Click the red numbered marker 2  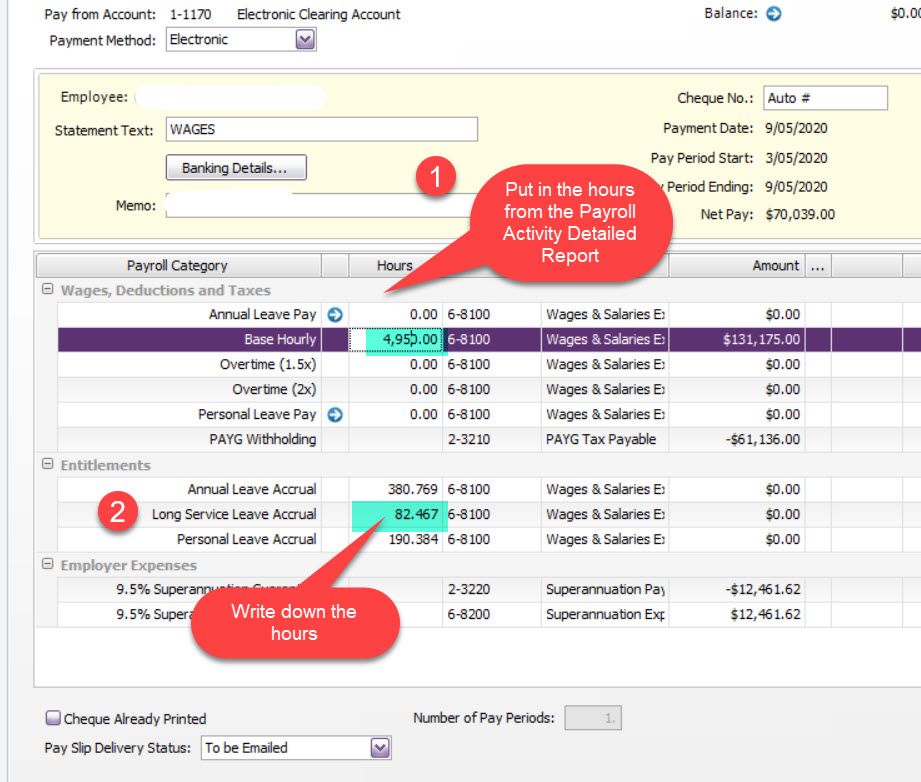(x=117, y=513)
